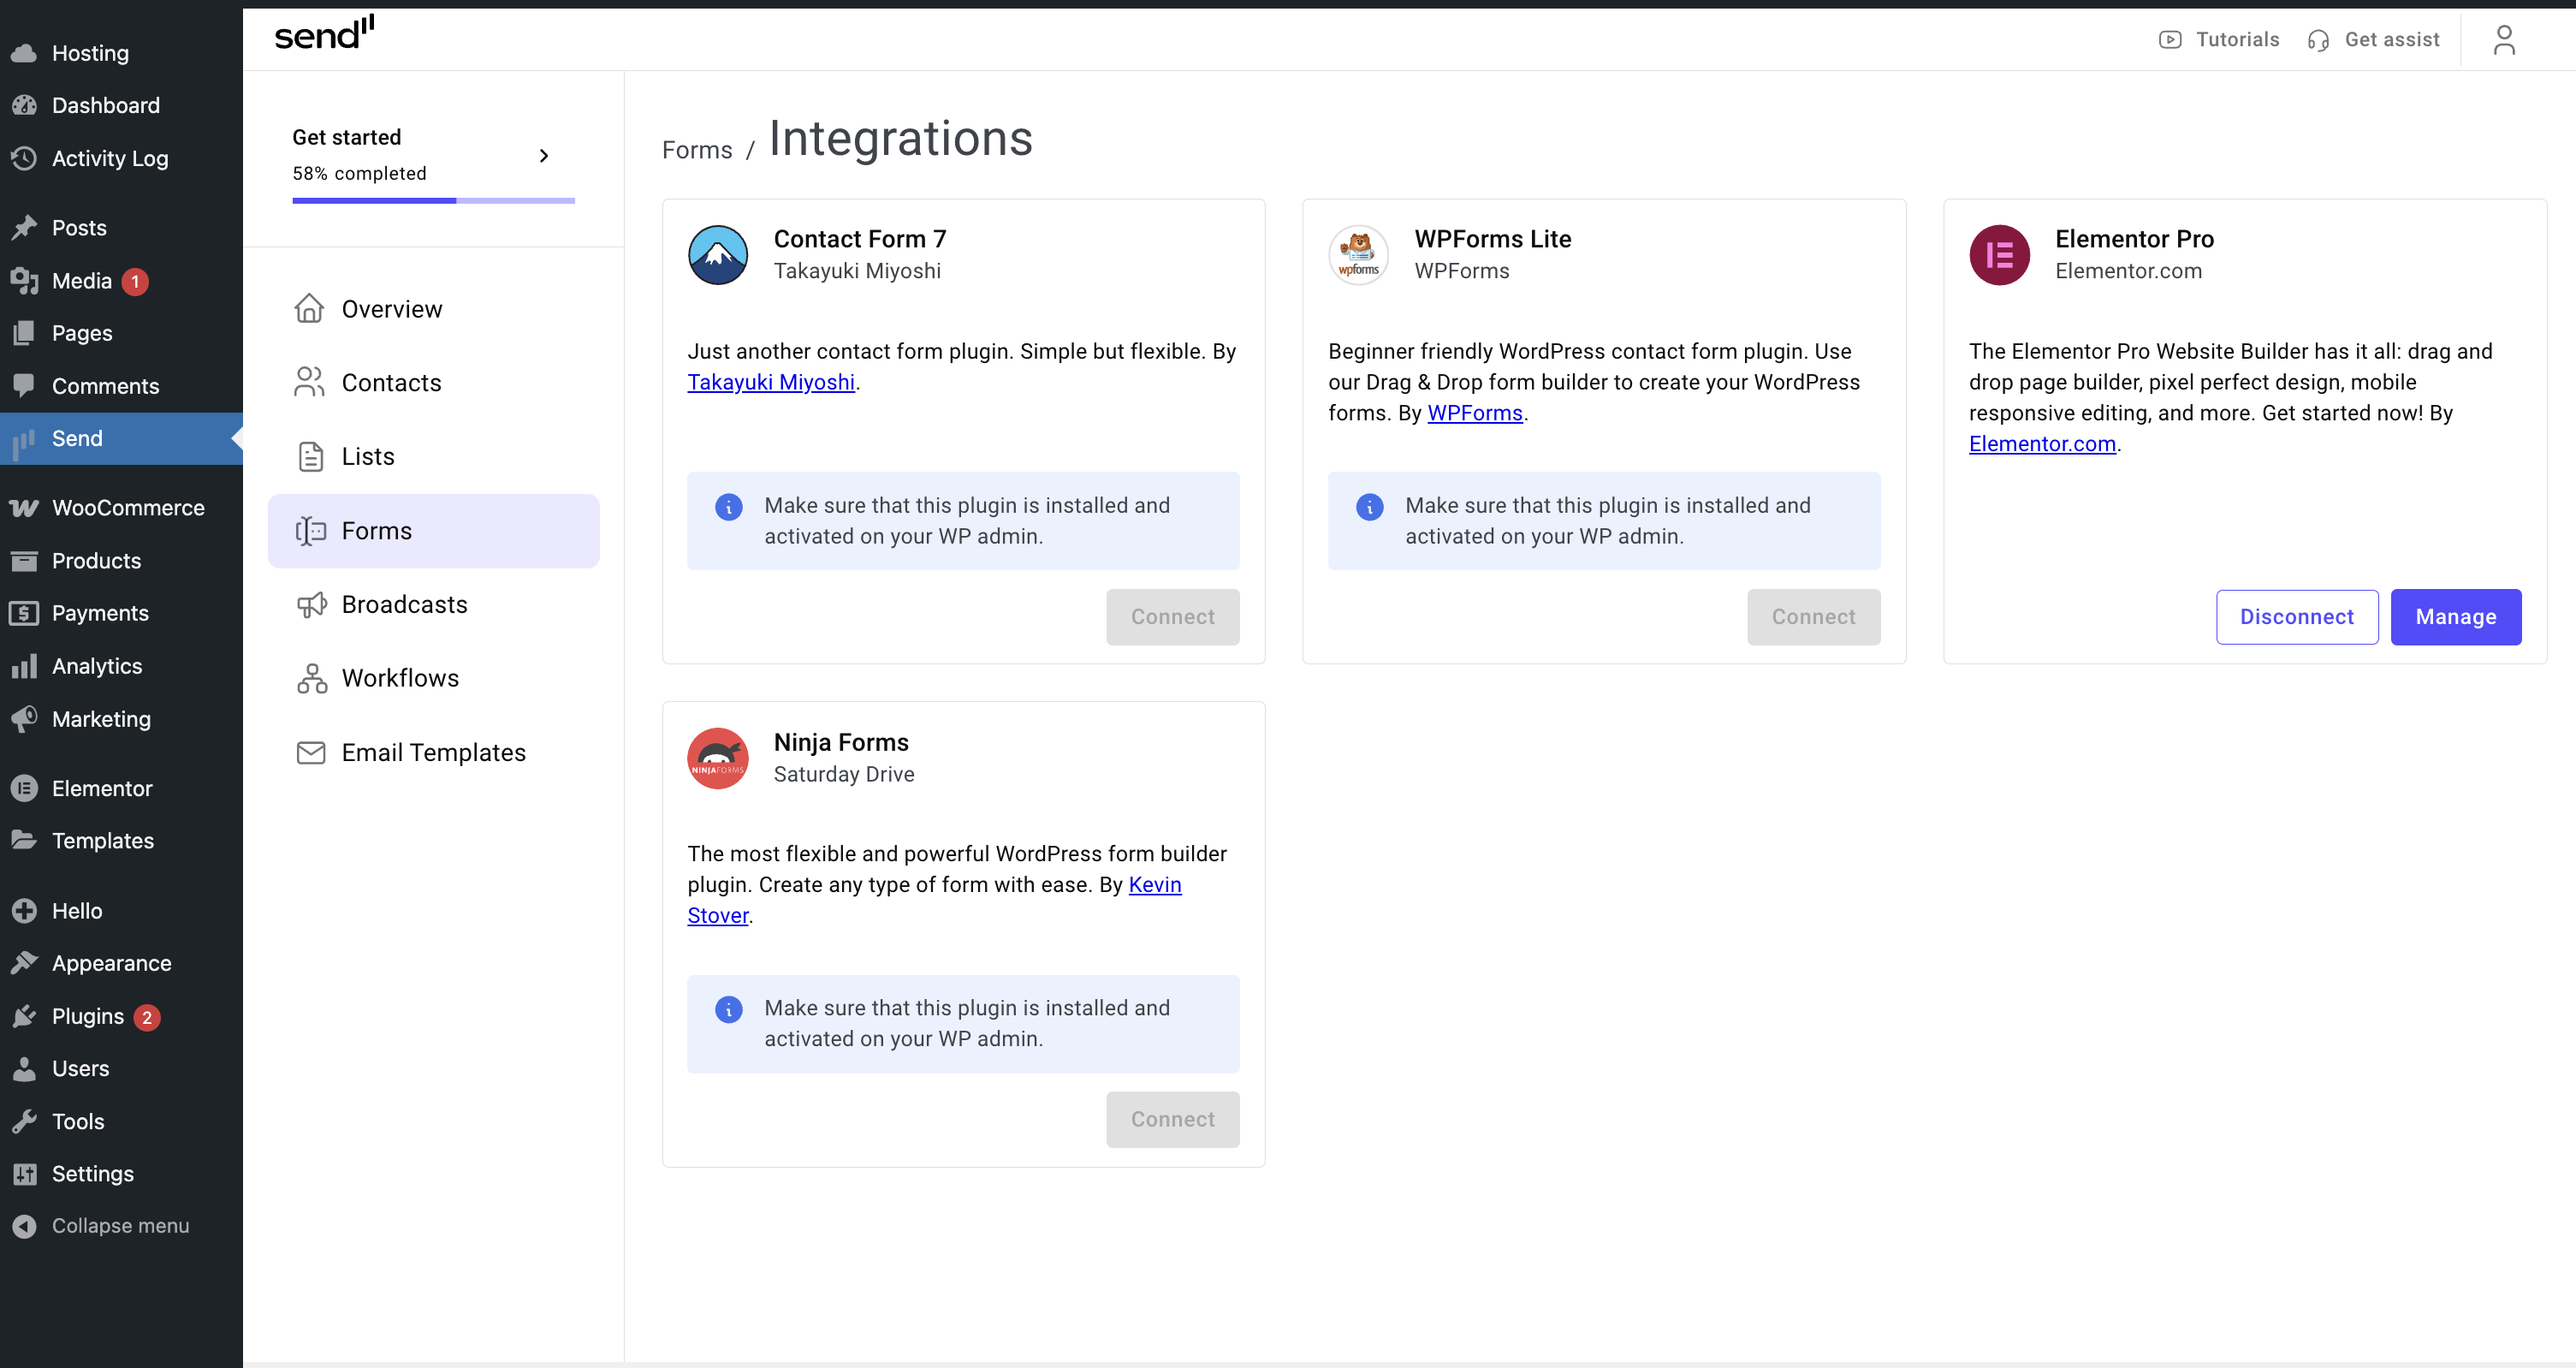The height and width of the screenshot is (1368, 2576).
Task: Open Email Templates via the envelope icon
Action: (311, 752)
